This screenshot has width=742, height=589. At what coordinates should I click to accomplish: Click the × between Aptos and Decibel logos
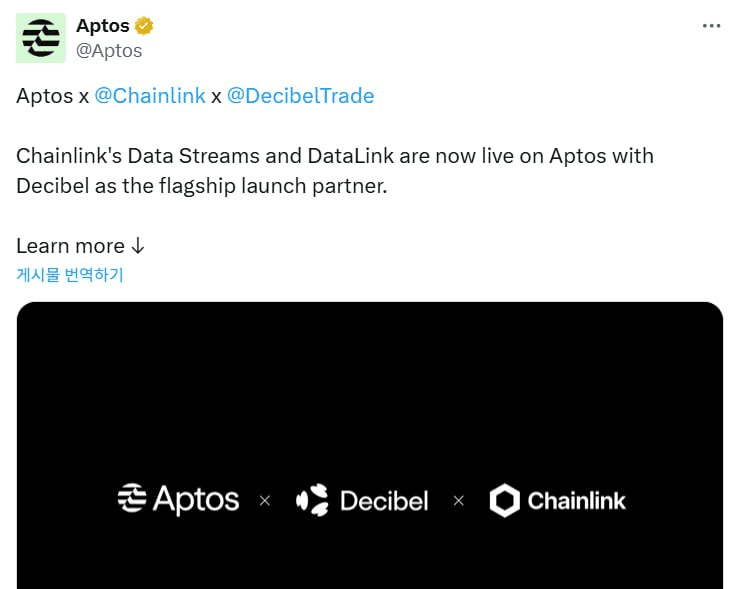click(265, 500)
